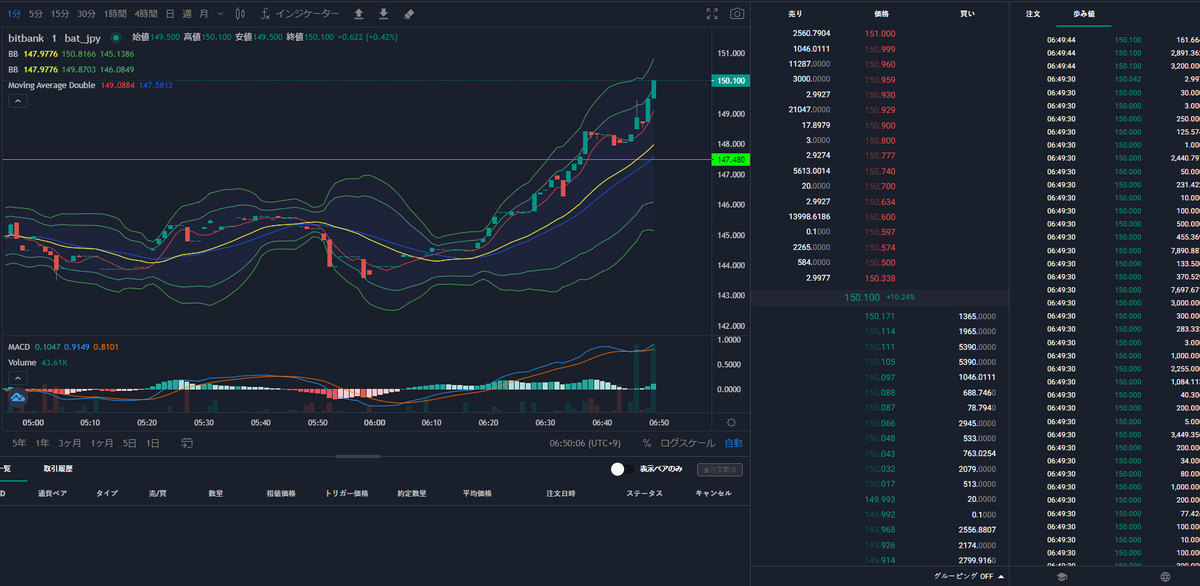This screenshot has height=586, width=1200.
Task: Click the 151.000 ask price
Action: coord(880,33)
